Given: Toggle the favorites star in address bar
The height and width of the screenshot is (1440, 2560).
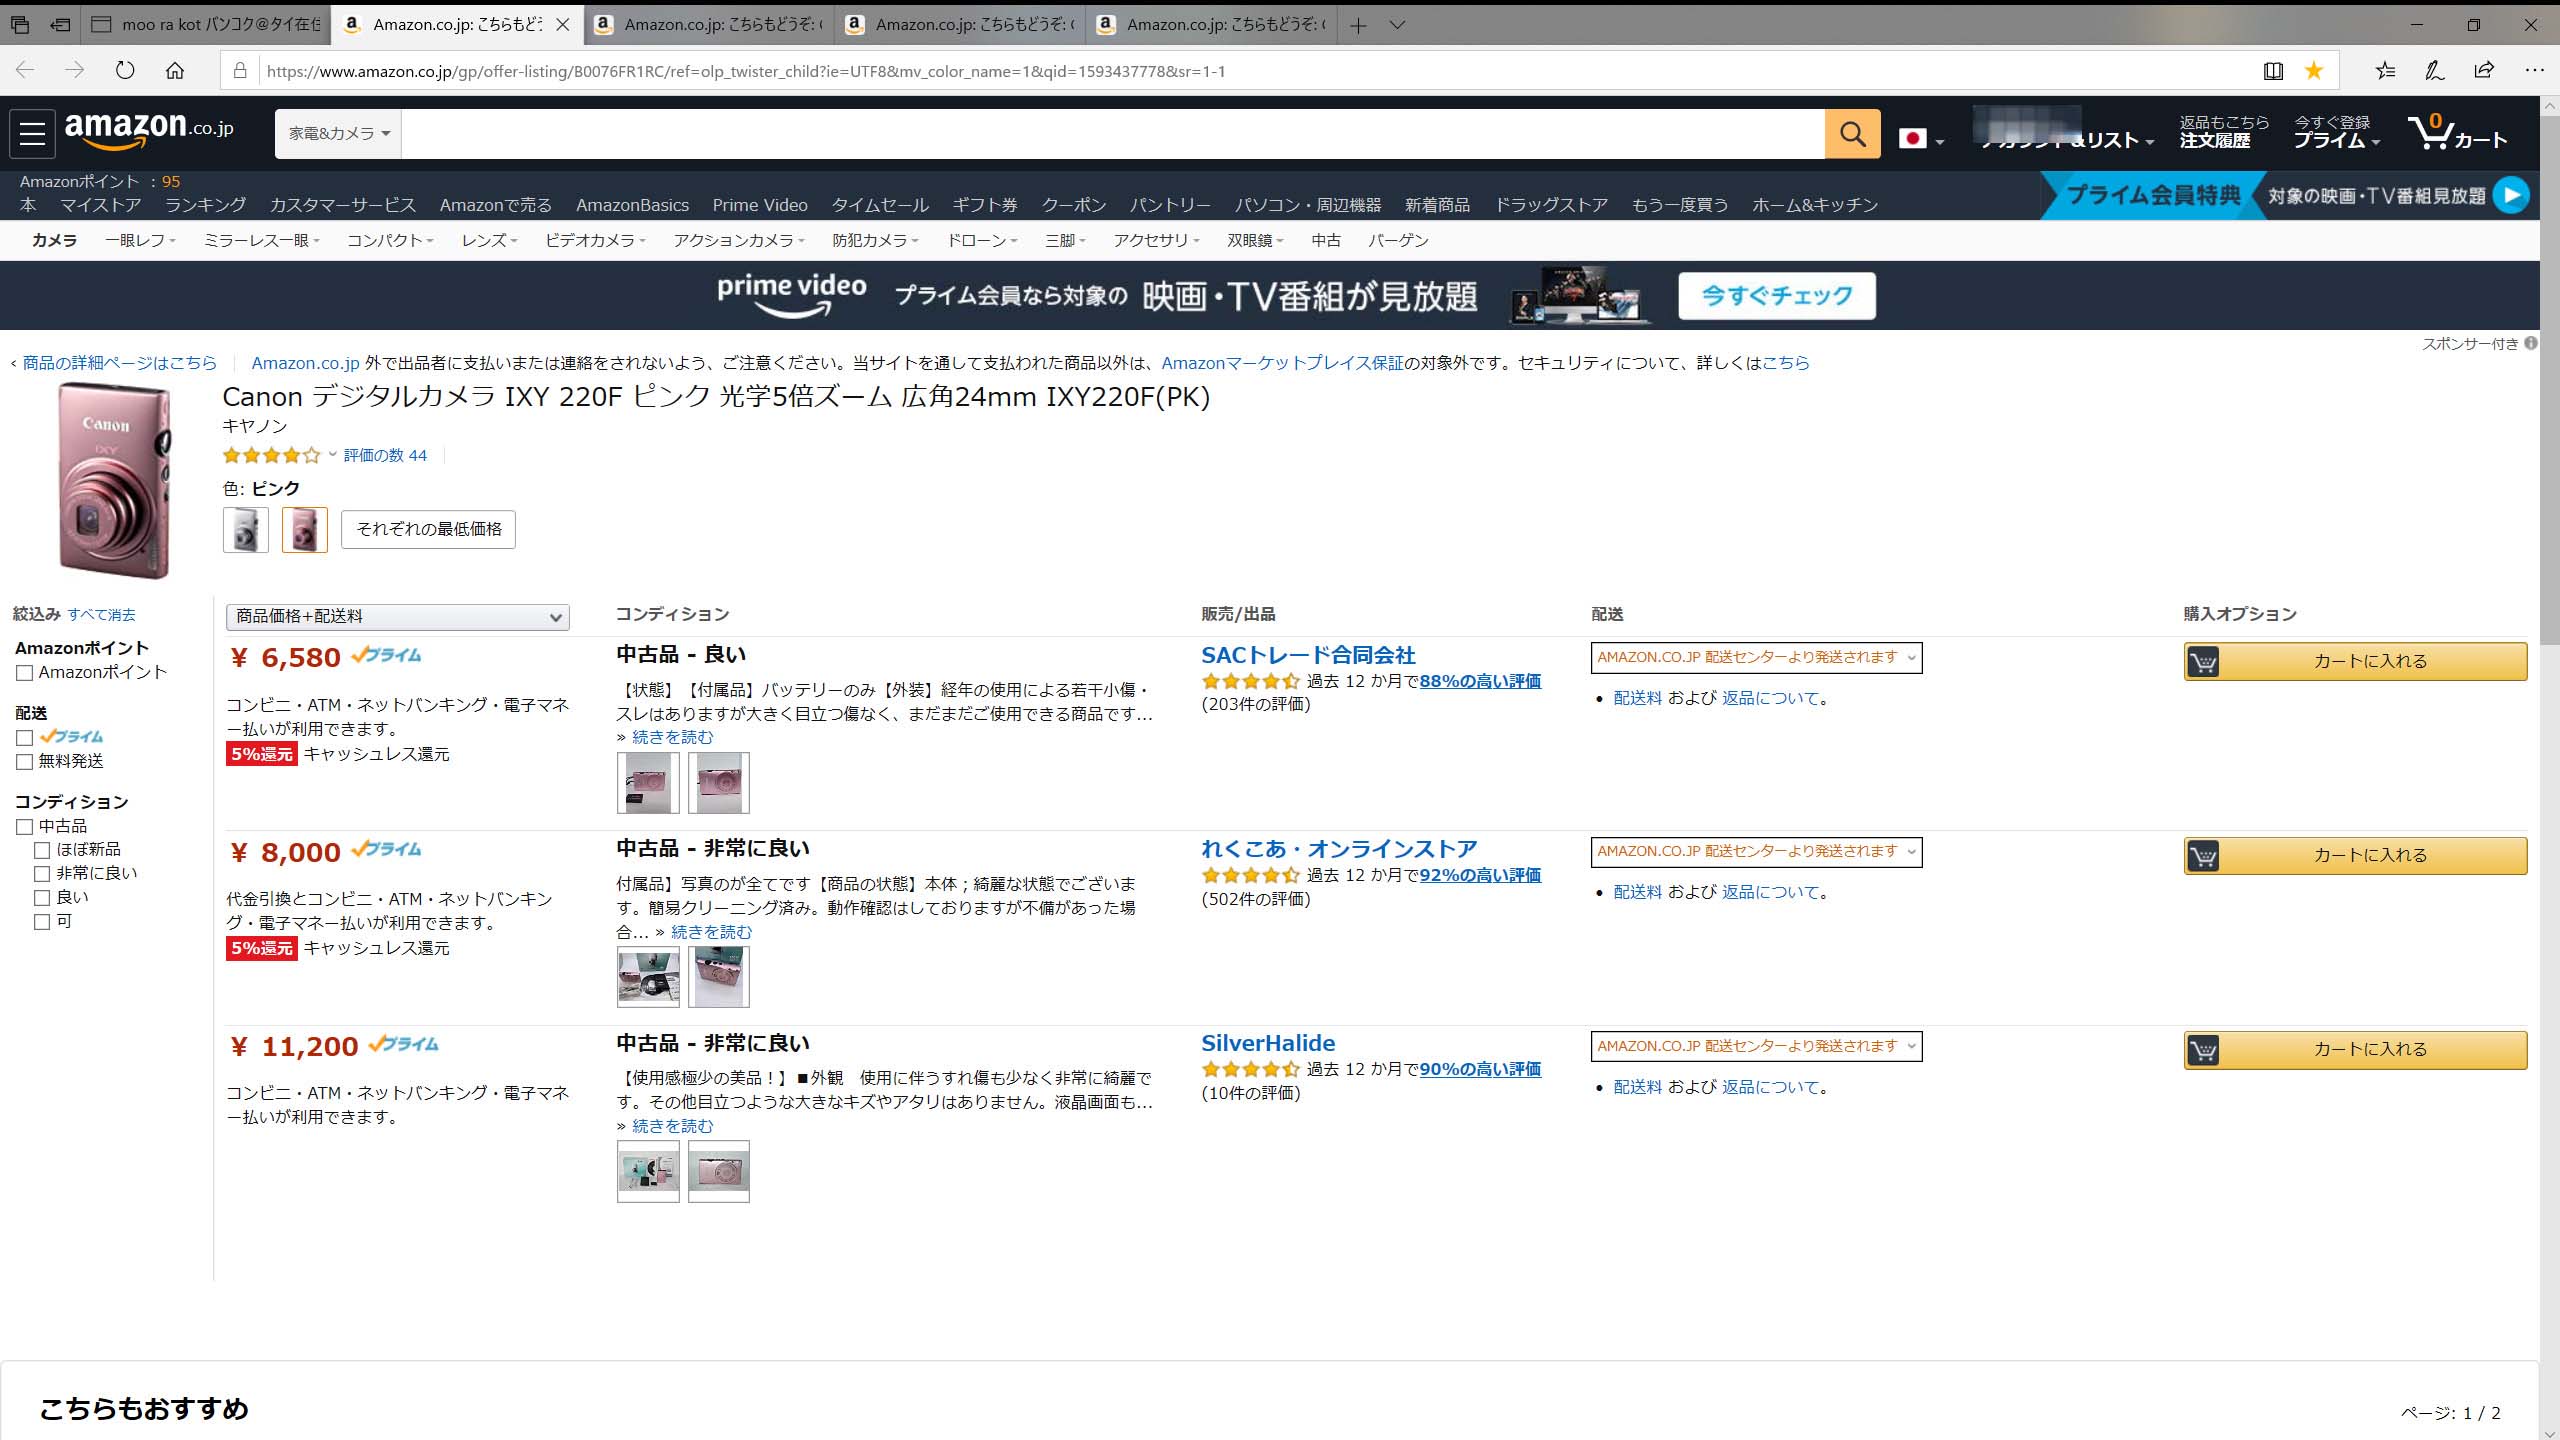Looking at the screenshot, I should 2314,70.
